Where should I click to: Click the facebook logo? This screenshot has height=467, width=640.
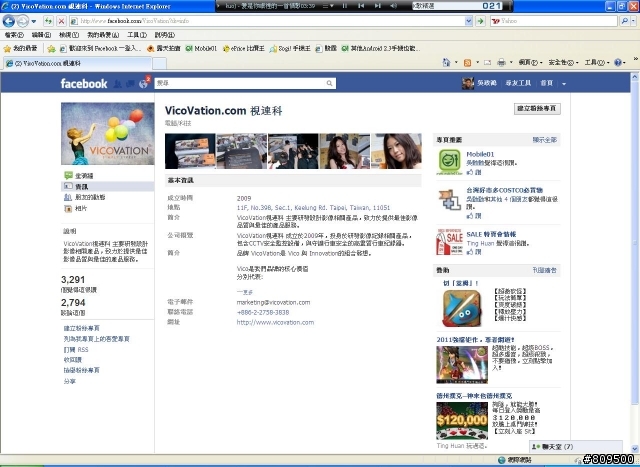click(84, 84)
